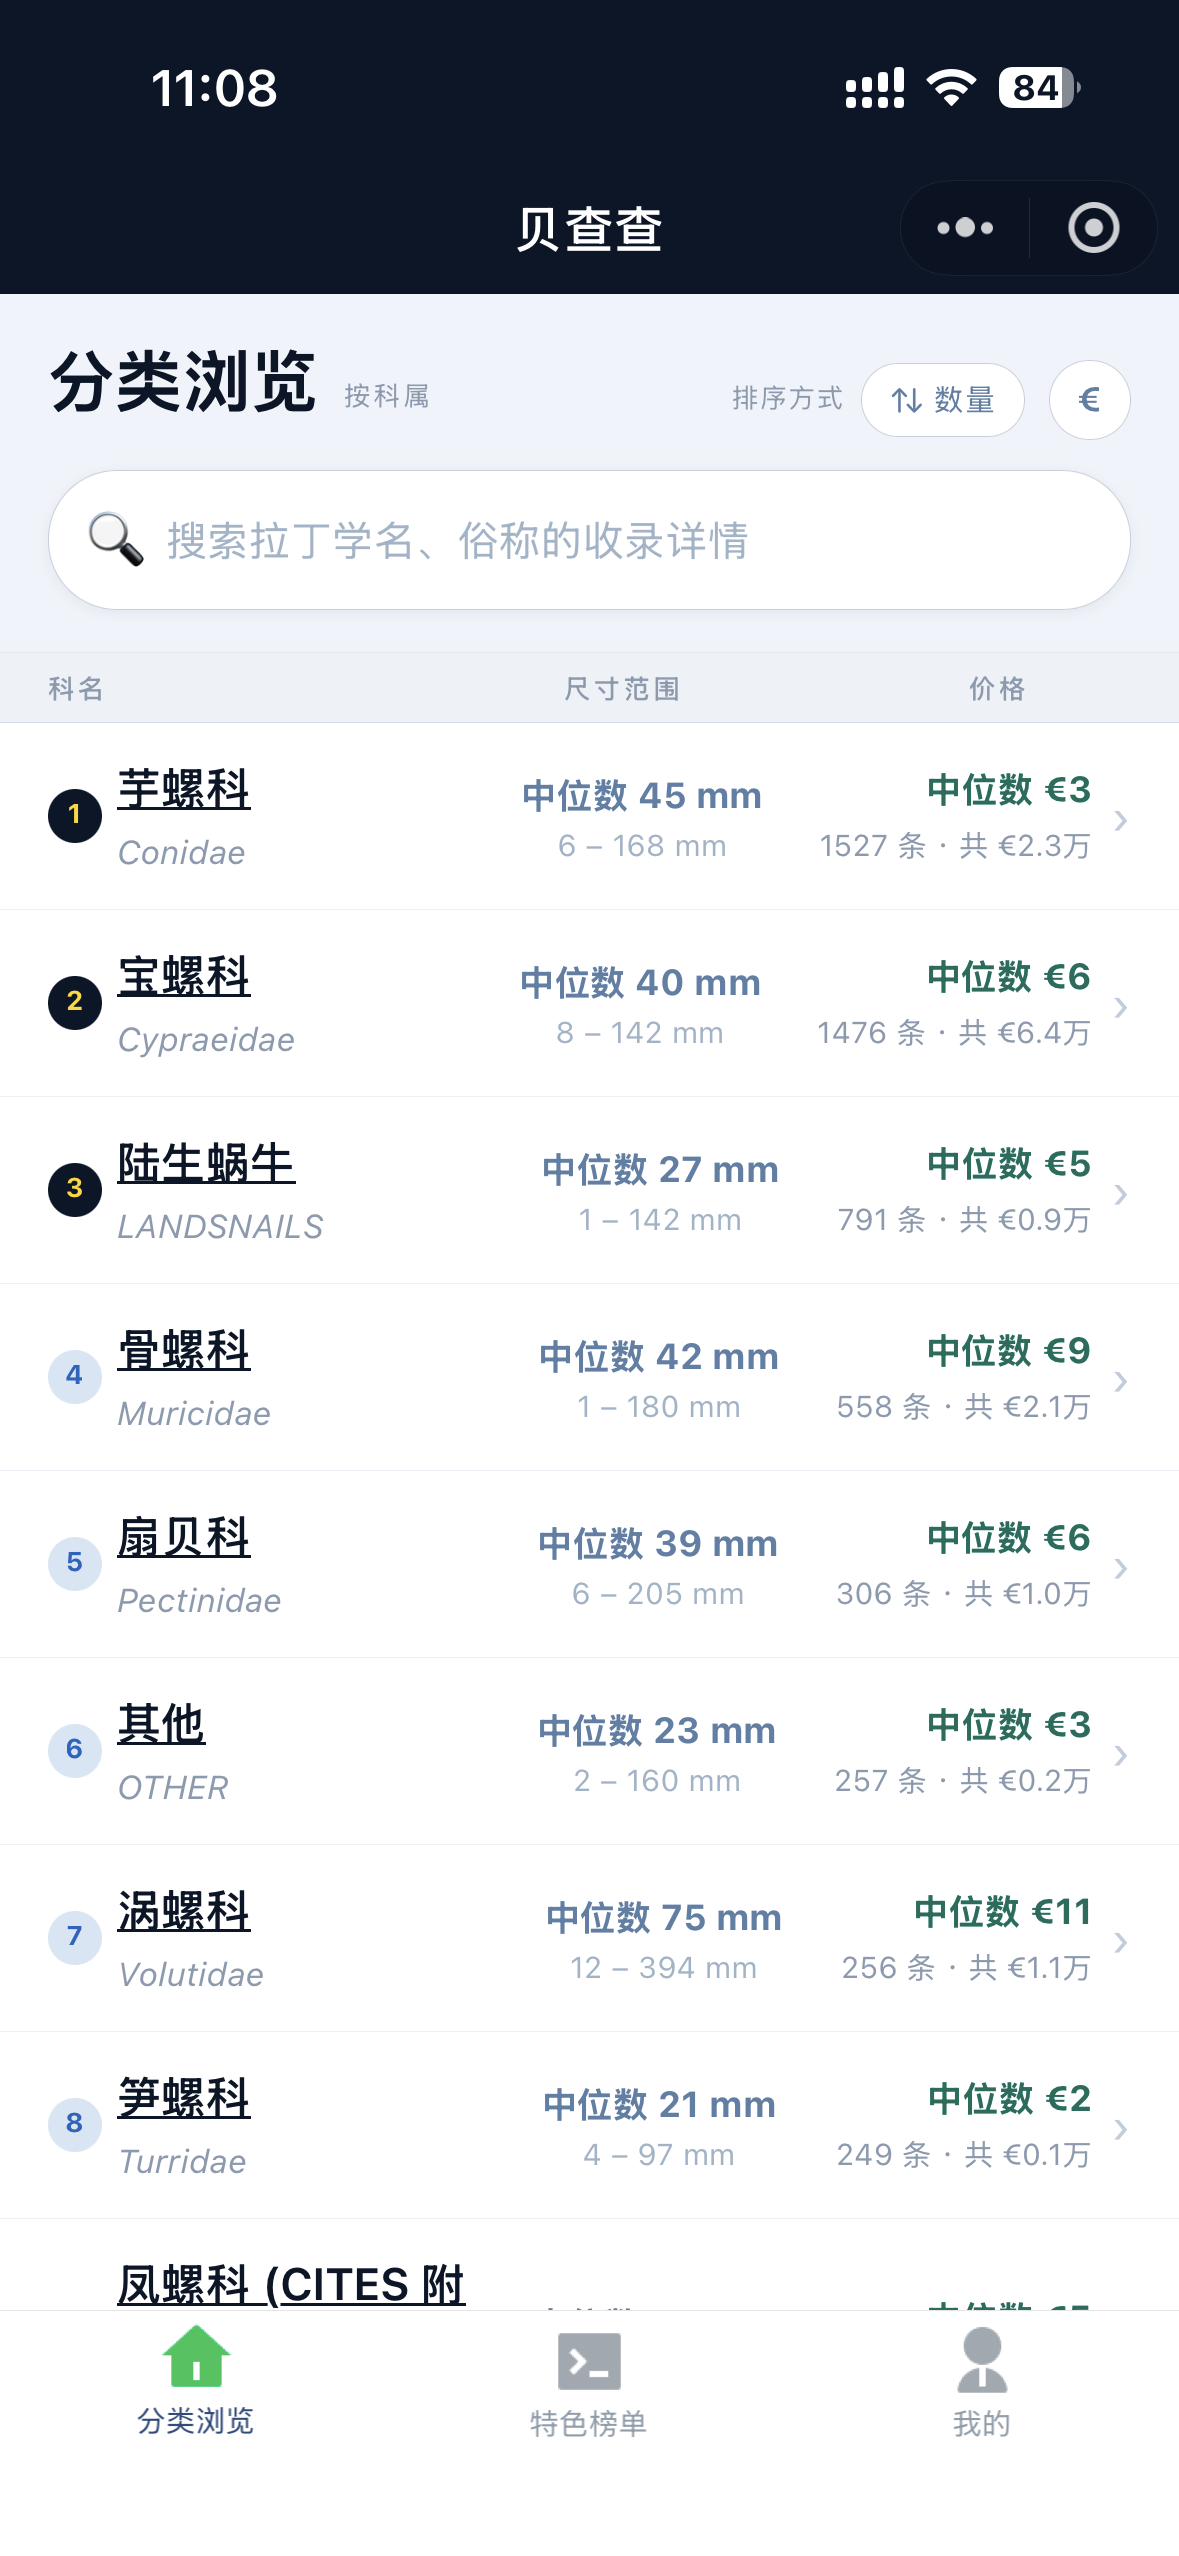Tap the green home icon in tab bar

(196, 2357)
